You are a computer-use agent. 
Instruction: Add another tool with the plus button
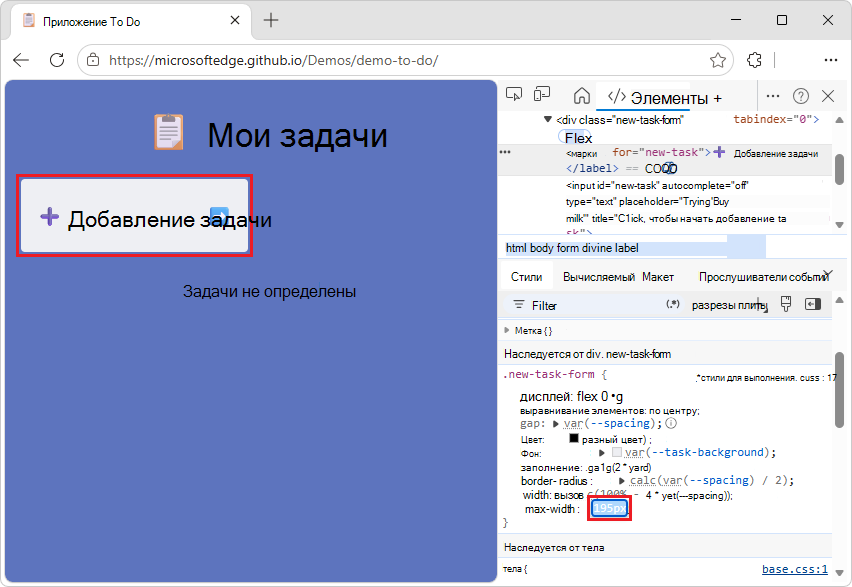[718, 98]
